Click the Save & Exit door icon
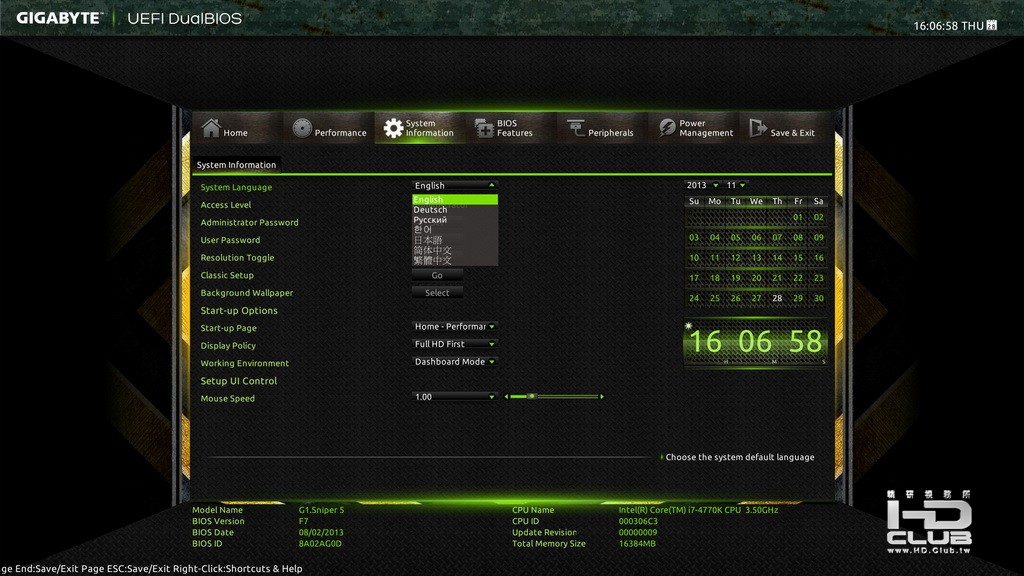This screenshot has height=576, width=1024. pyautogui.click(x=758, y=128)
